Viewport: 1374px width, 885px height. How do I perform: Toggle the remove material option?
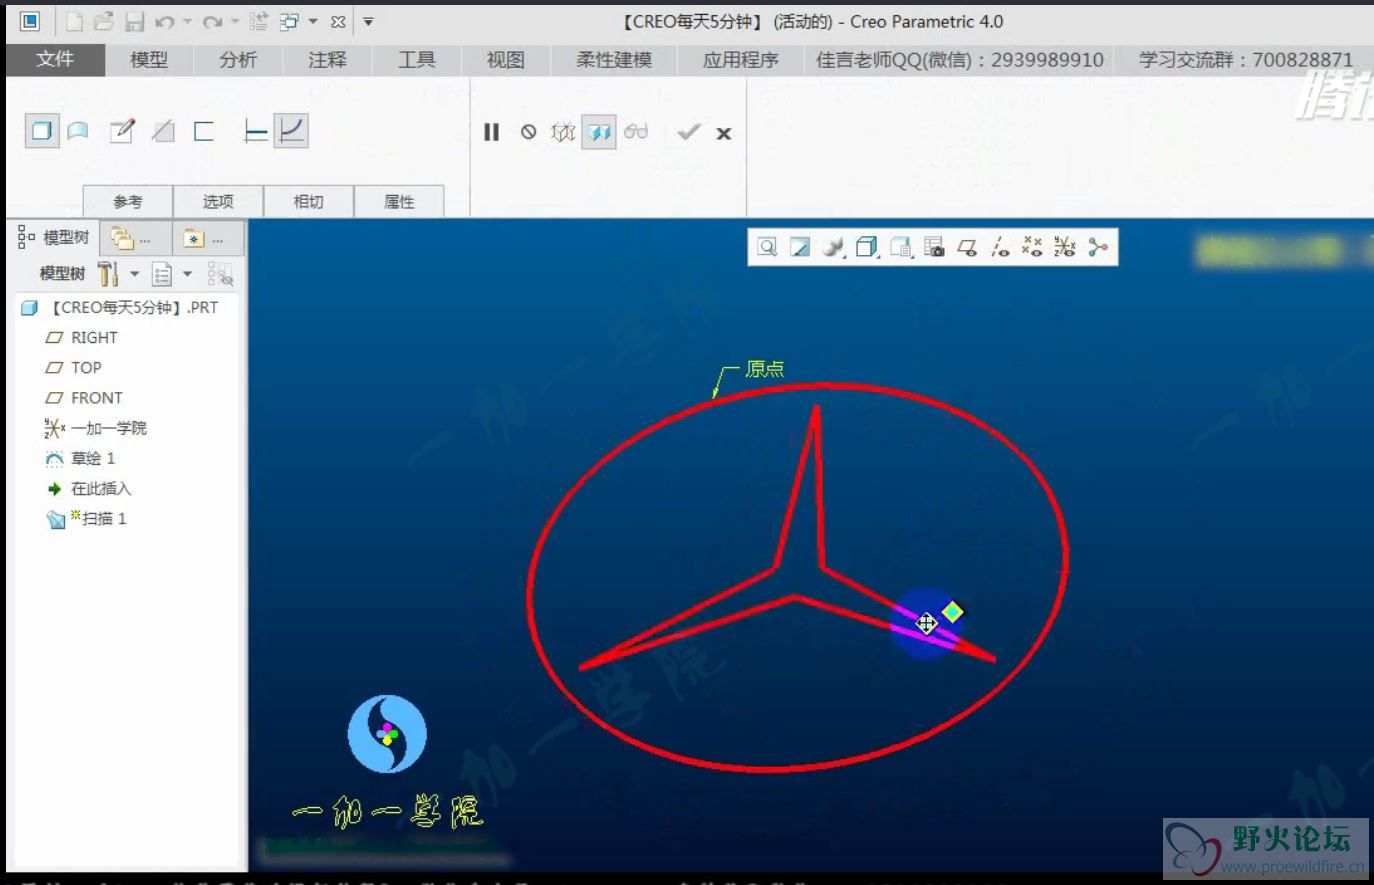pos(163,131)
